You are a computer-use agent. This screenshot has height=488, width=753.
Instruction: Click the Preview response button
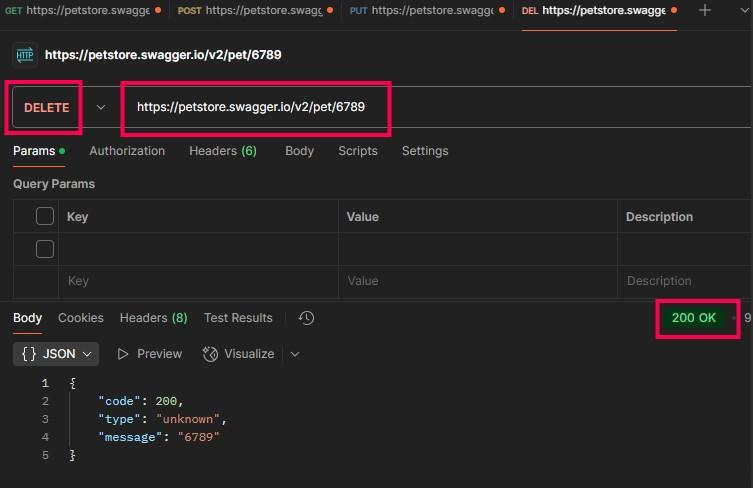(x=150, y=354)
